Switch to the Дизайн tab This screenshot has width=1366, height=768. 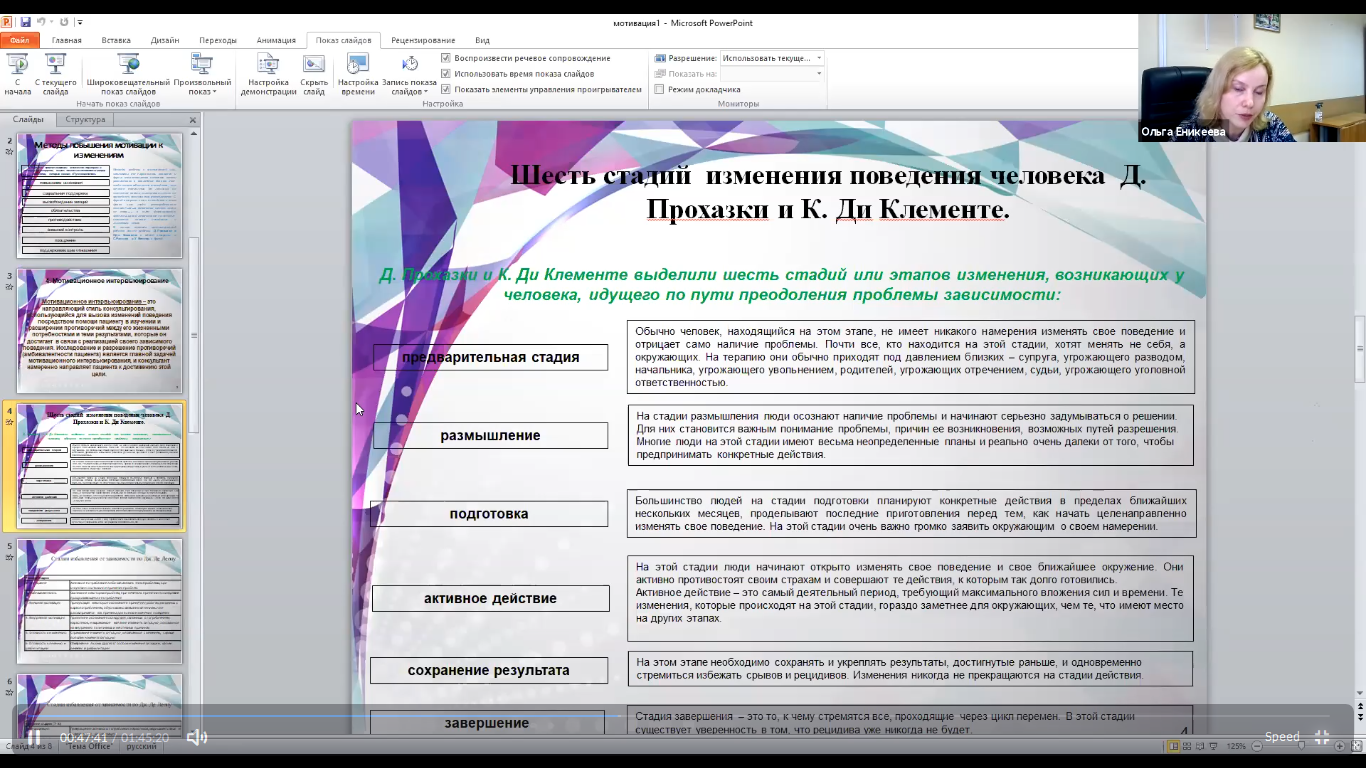point(165,40)
